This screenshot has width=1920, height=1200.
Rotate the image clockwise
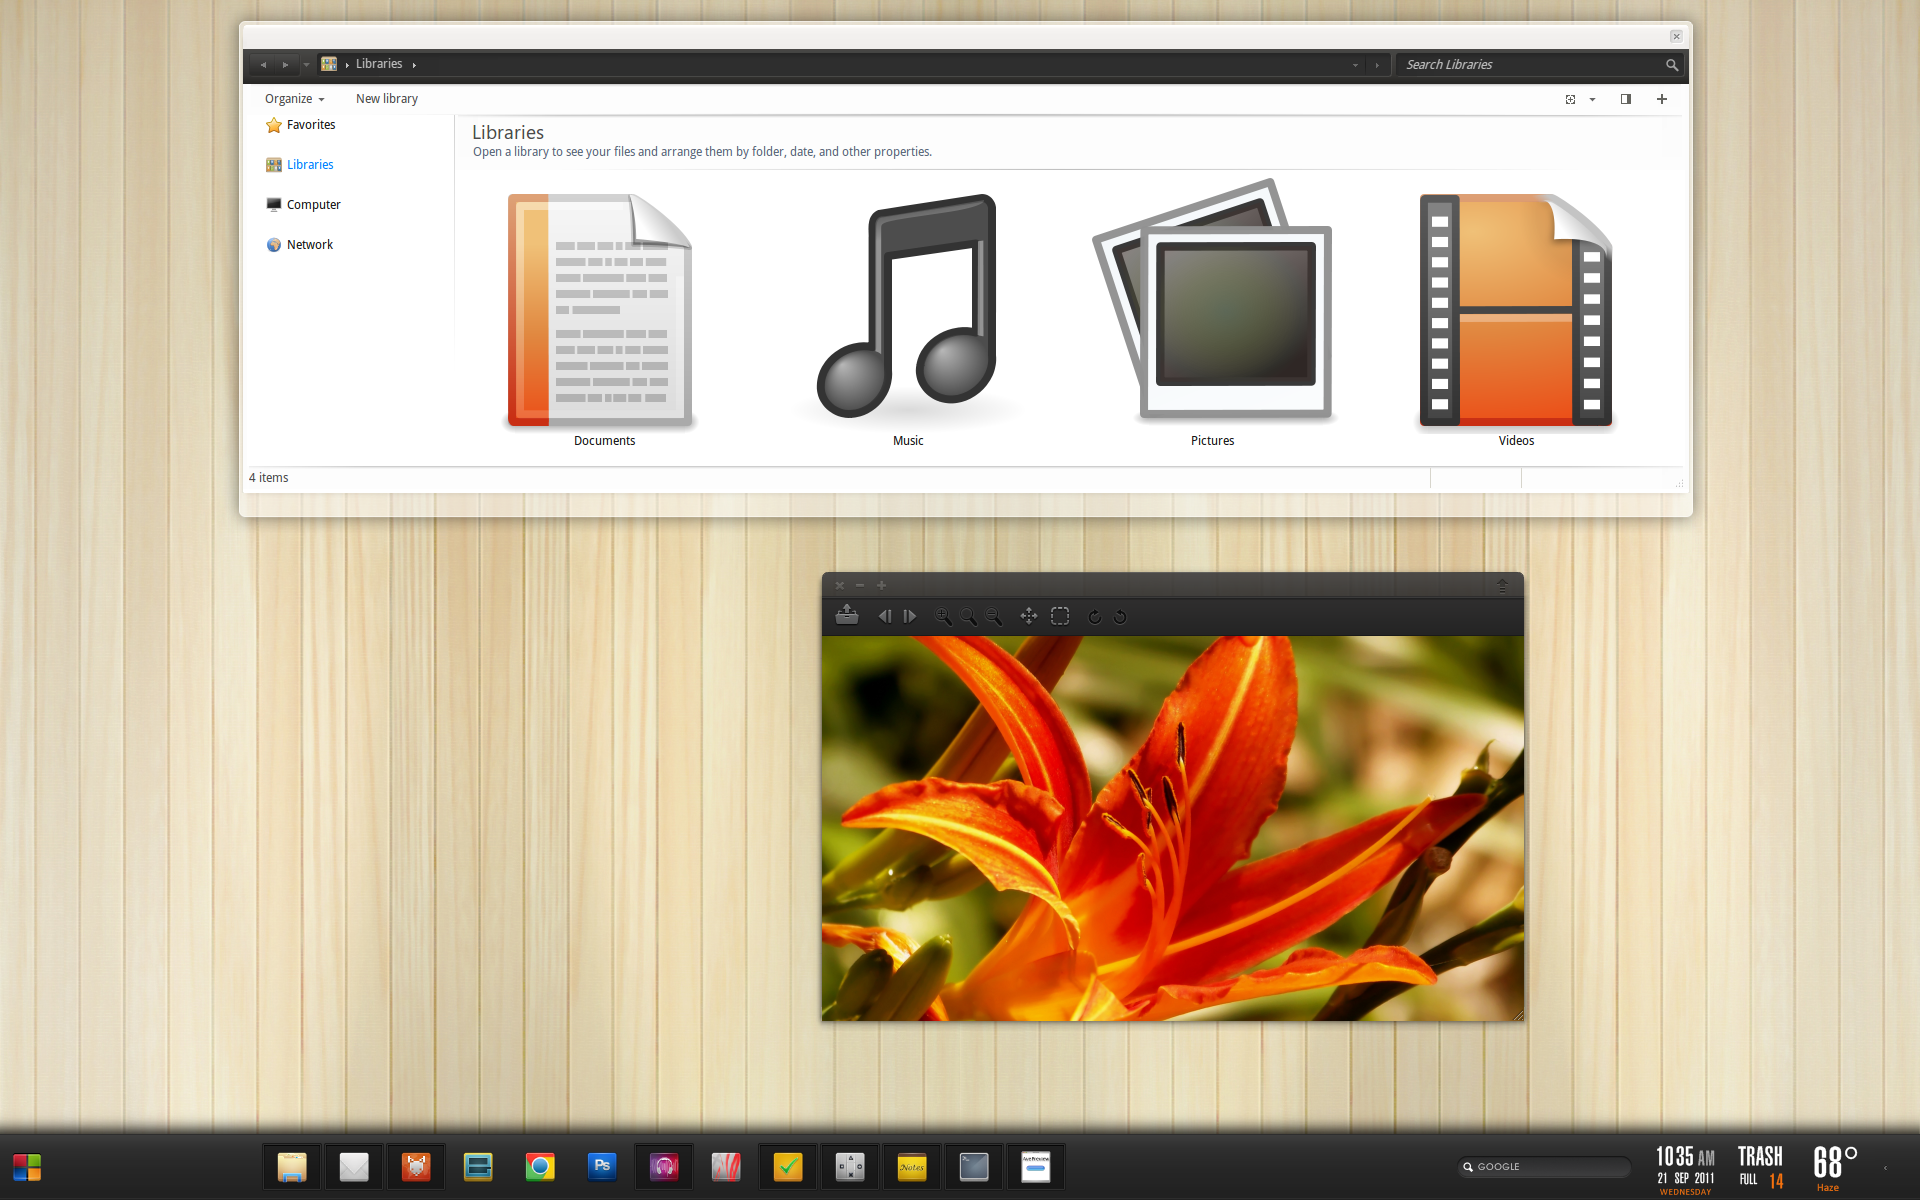tap(1094, 617)
